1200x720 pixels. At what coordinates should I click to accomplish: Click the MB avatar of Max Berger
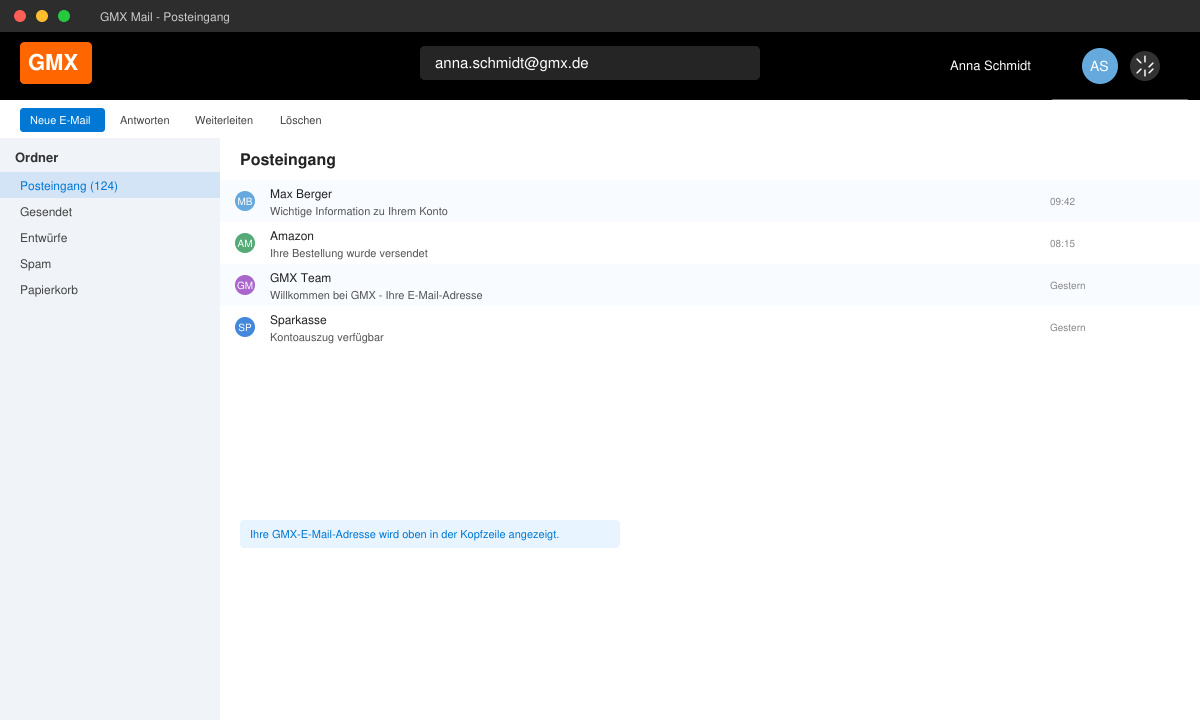(245, 201)
